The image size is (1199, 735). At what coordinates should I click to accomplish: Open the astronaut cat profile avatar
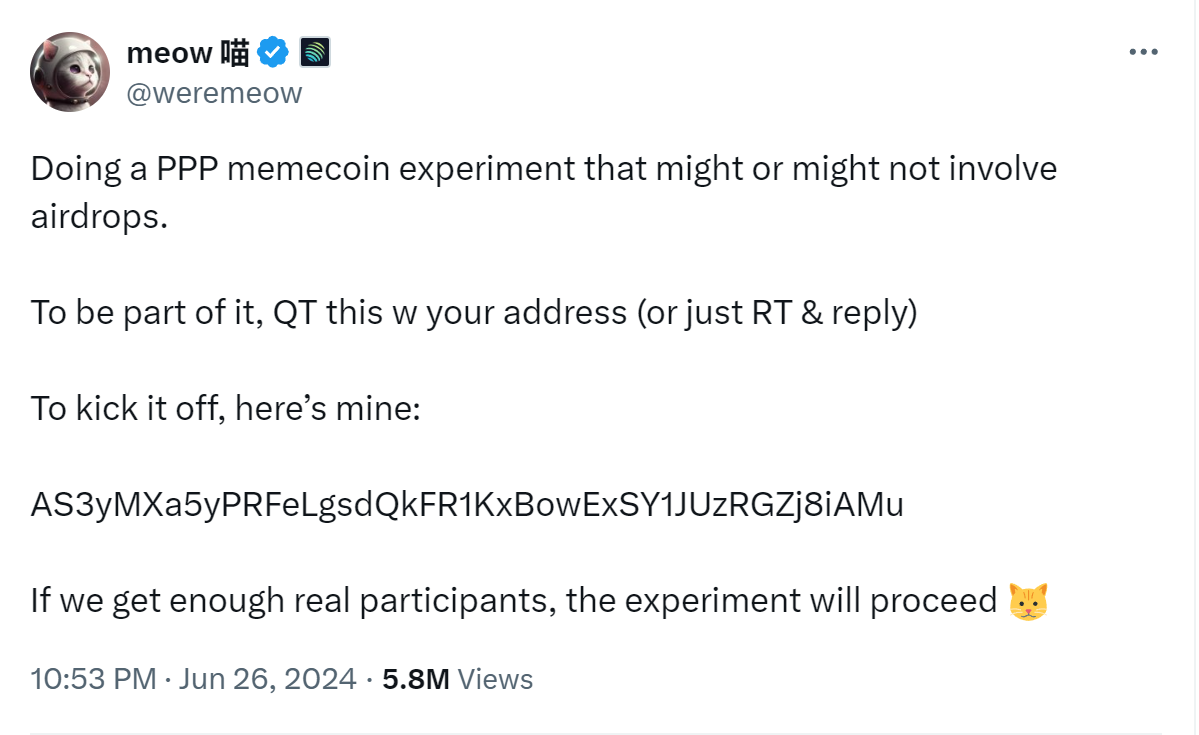(x=70, y=72)
